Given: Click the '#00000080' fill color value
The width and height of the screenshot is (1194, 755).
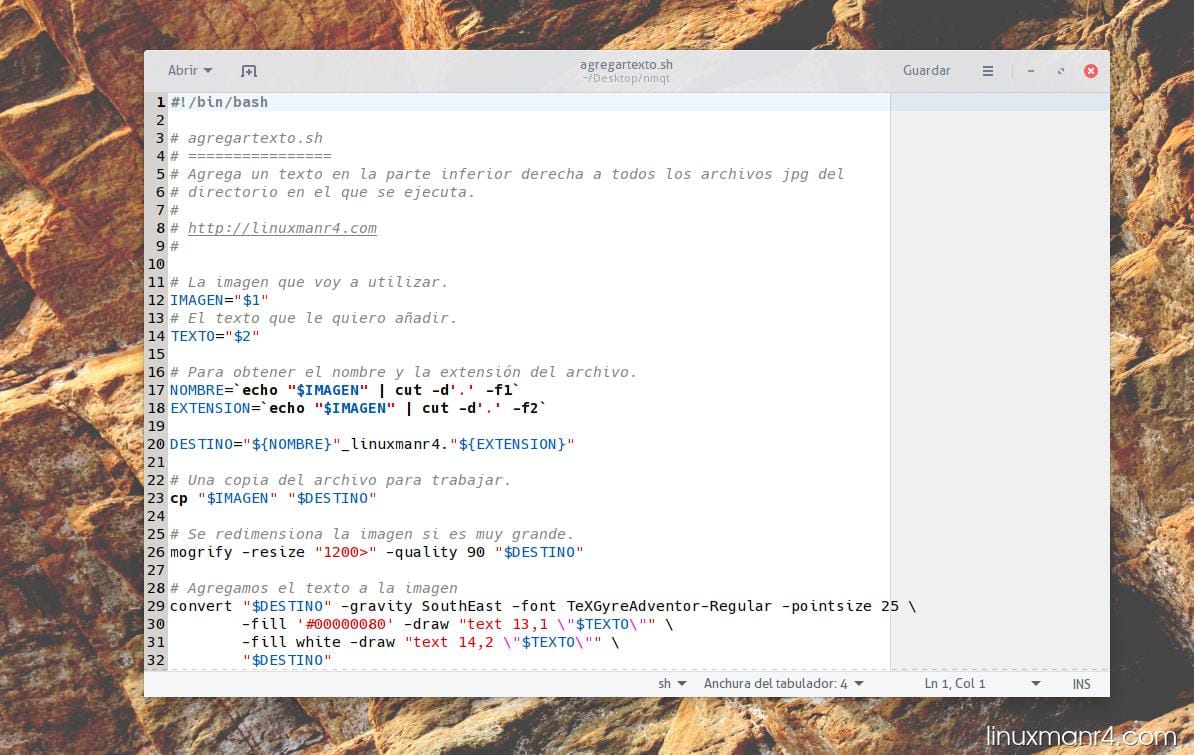Looking at the screenshot, I should (345, 624).
